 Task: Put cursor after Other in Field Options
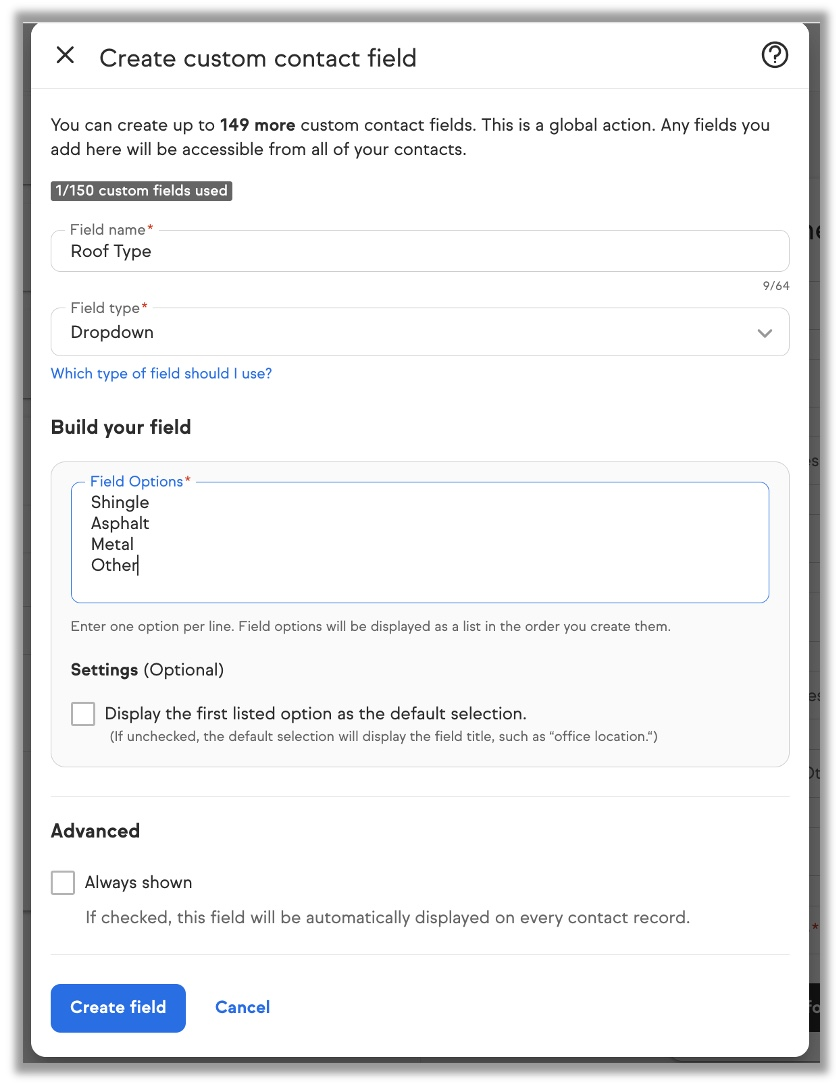[x=138, y=566]
